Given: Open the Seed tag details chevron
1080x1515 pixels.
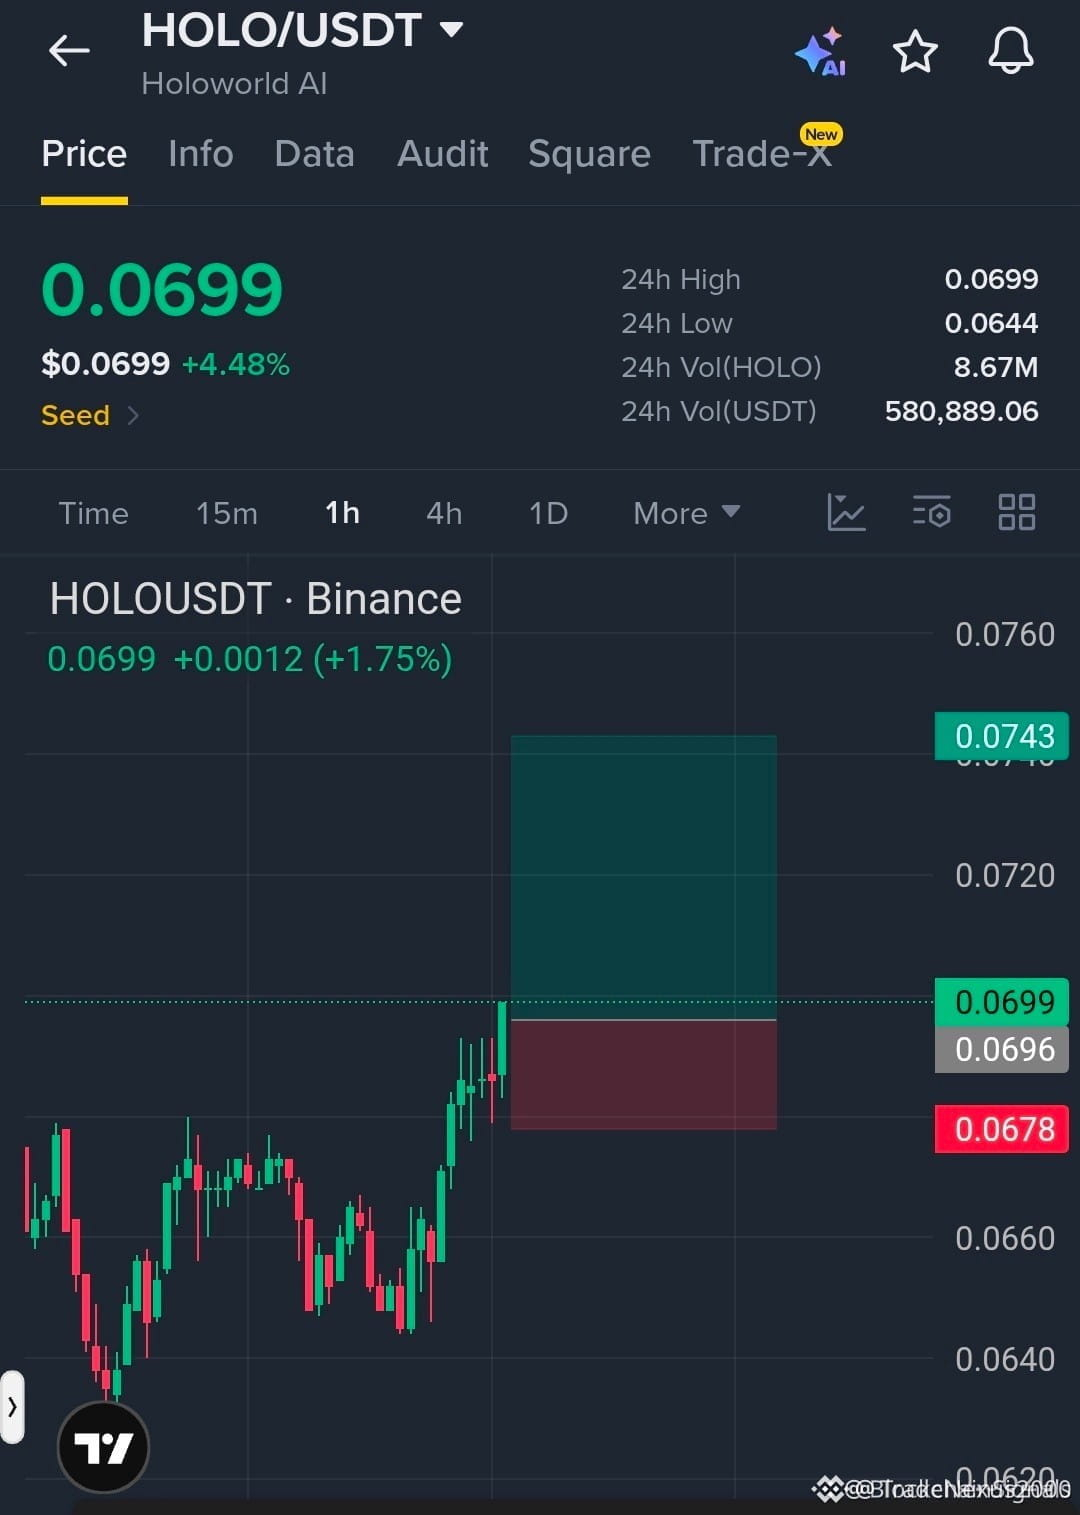Looking at the screenshot, I should point(133,415).
